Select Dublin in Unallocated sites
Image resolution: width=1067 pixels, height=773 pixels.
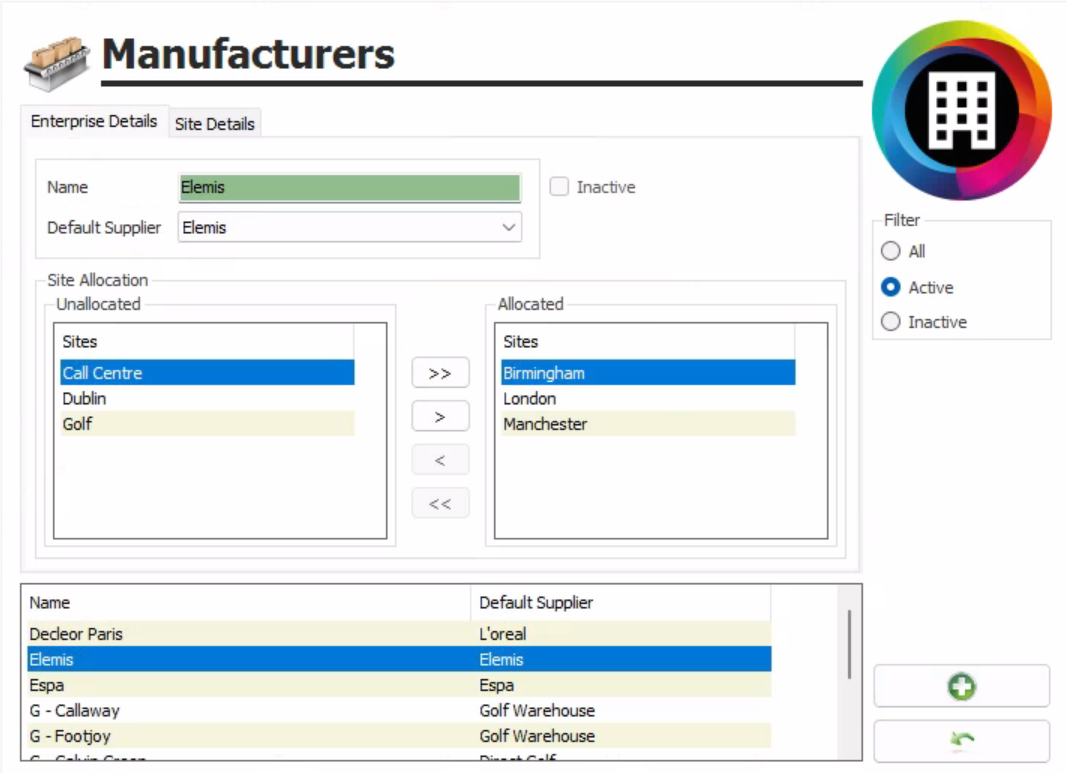pos(207,398)
